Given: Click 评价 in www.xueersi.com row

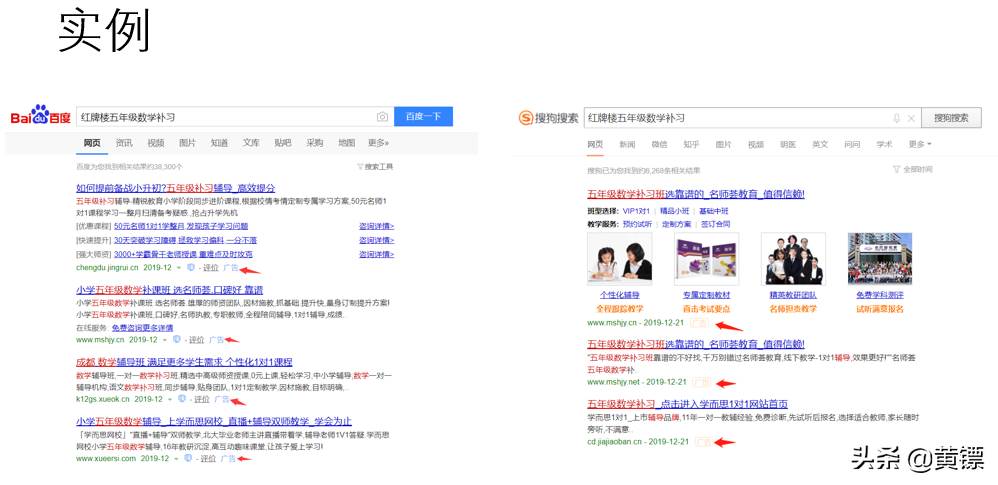Looking at the screenshot, I should coord(207,459).
